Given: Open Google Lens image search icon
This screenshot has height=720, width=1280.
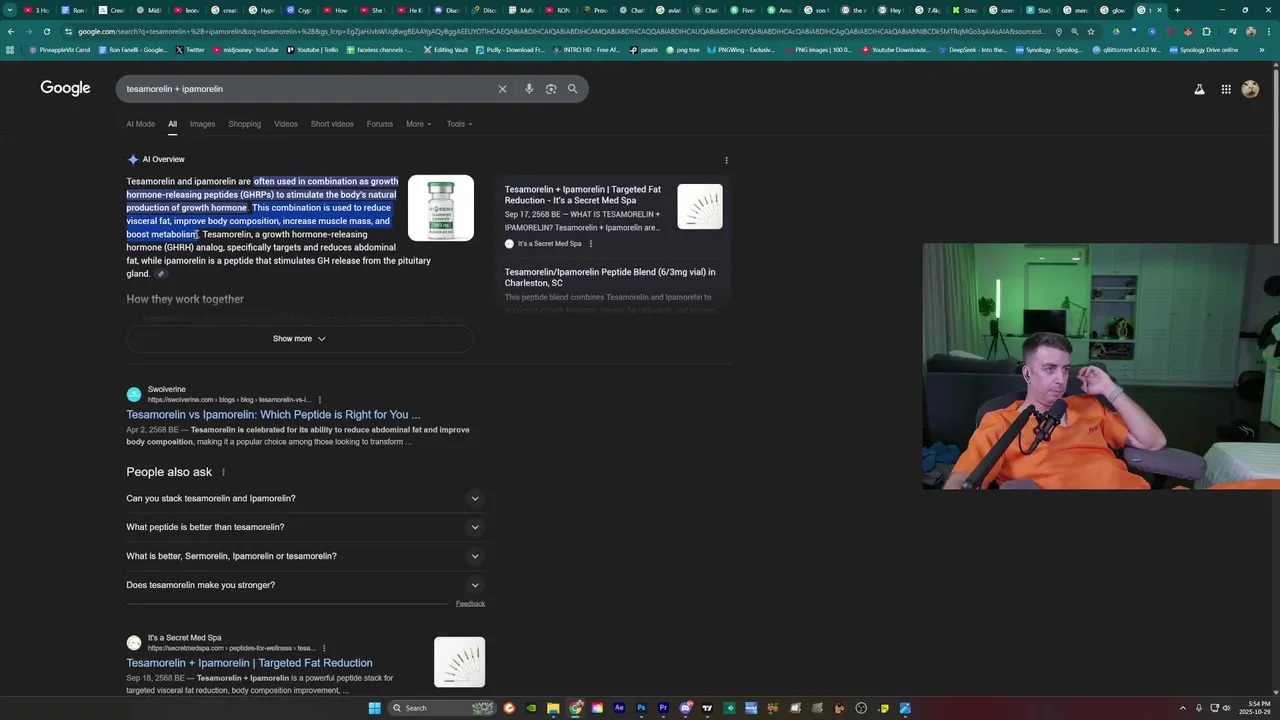Looking at the screenshot, I should click(x=551, y=89).
